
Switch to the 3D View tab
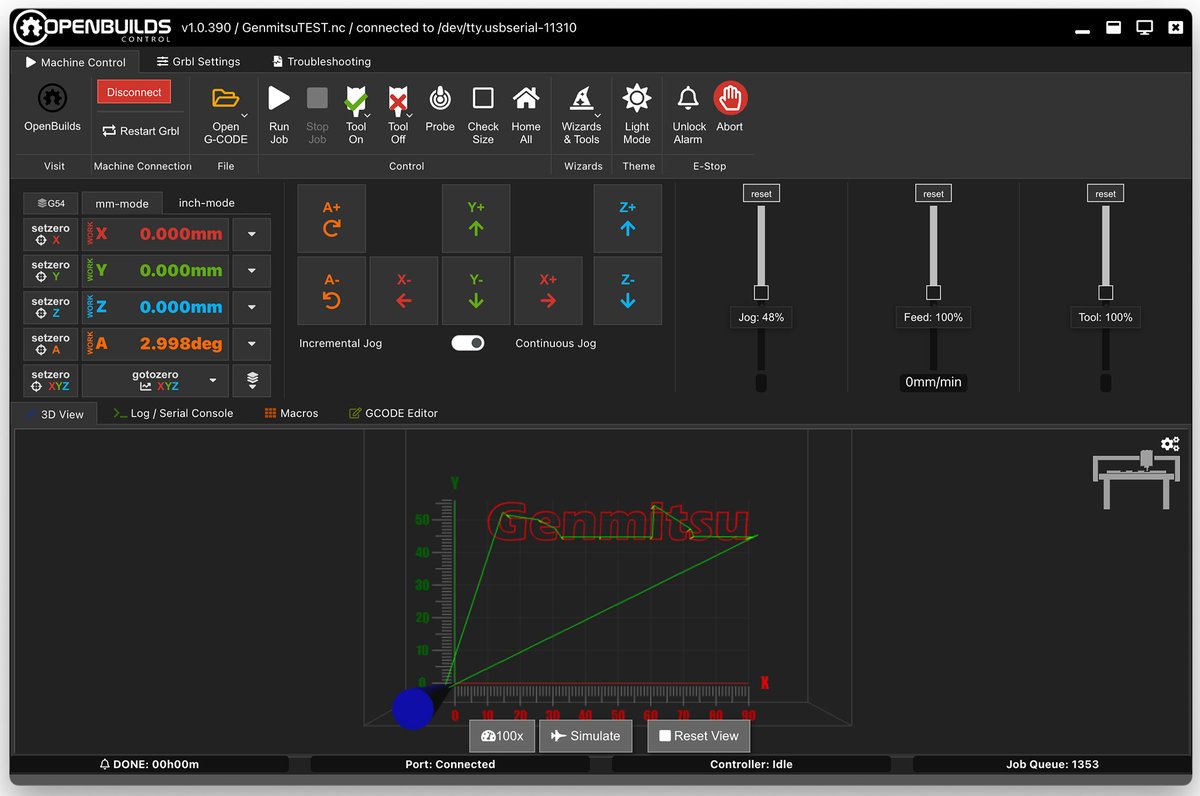(55, 413)
